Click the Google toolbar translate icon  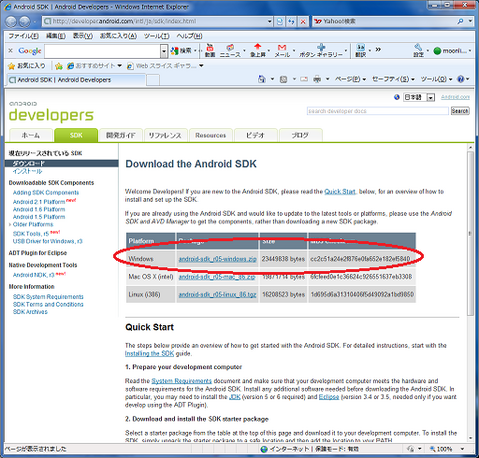pos(360,50)
